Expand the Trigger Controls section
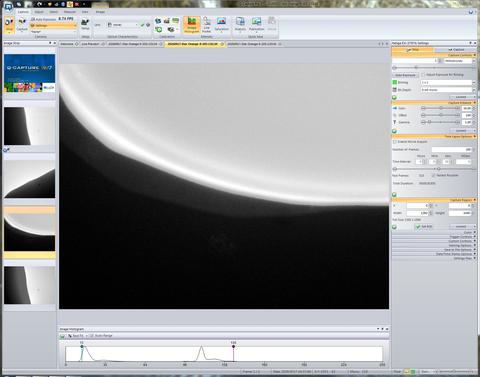This screenshot has width=480, height=377. (x=434, y=237)
